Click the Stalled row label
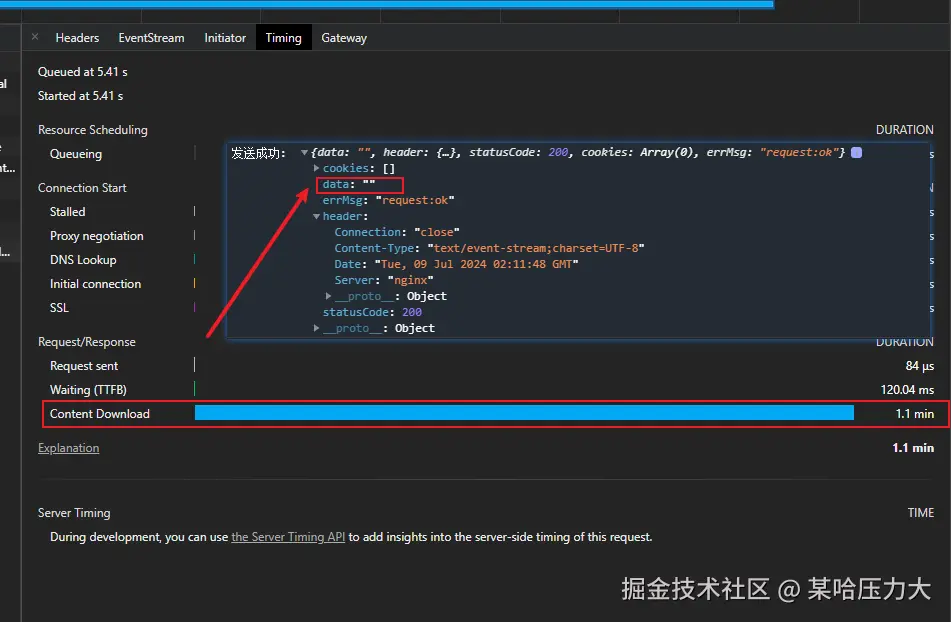The height and width of the screenshot is (622, 951). [67, 212]
